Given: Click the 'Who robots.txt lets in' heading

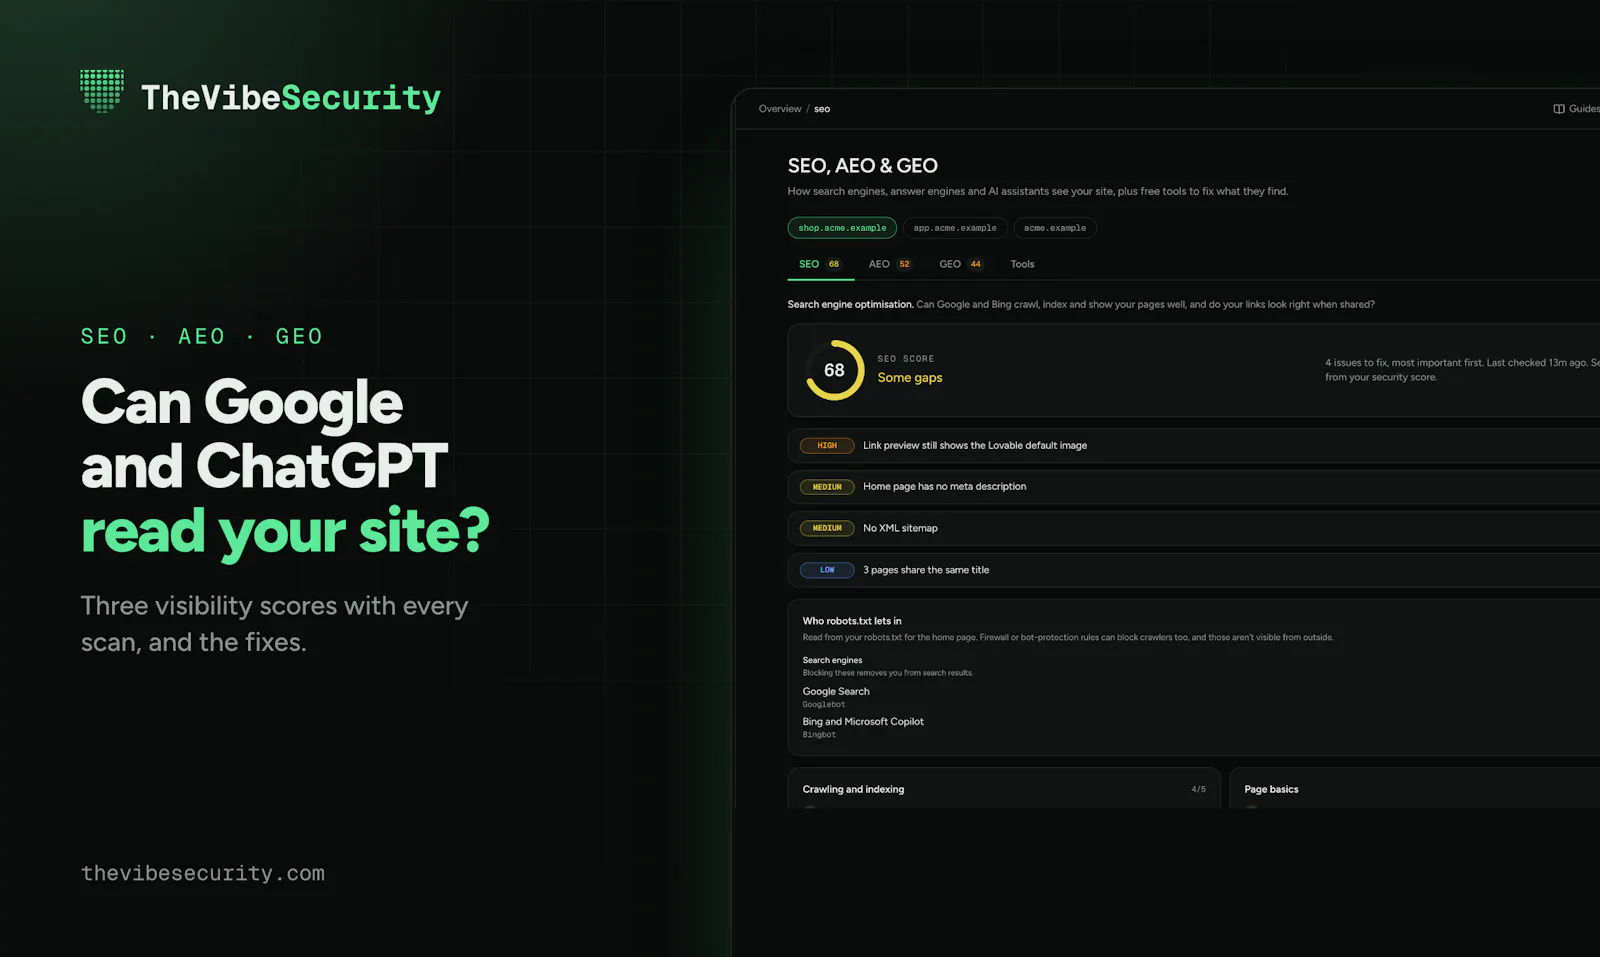Looking at the screenshot, I should coord(852,621).
